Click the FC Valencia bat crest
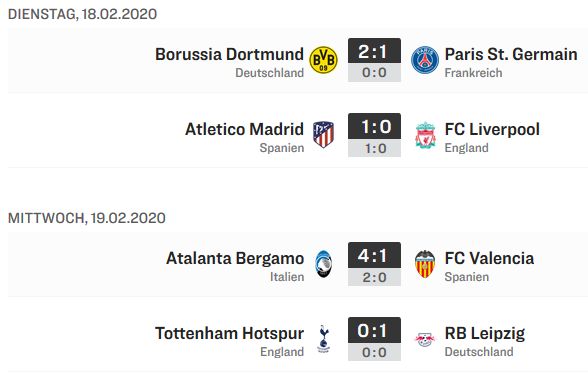 pyautogui.click(x=425, y=264)
